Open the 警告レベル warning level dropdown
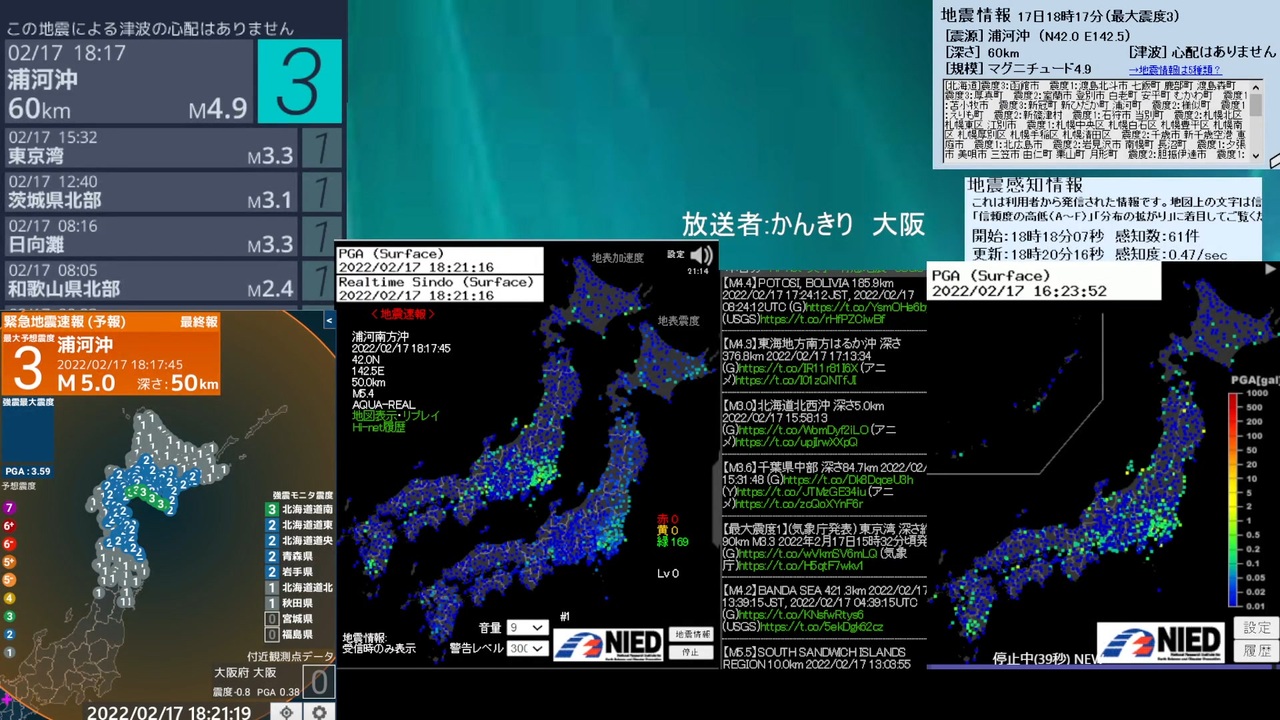1280x720 pixels. [x=527, y=648]
